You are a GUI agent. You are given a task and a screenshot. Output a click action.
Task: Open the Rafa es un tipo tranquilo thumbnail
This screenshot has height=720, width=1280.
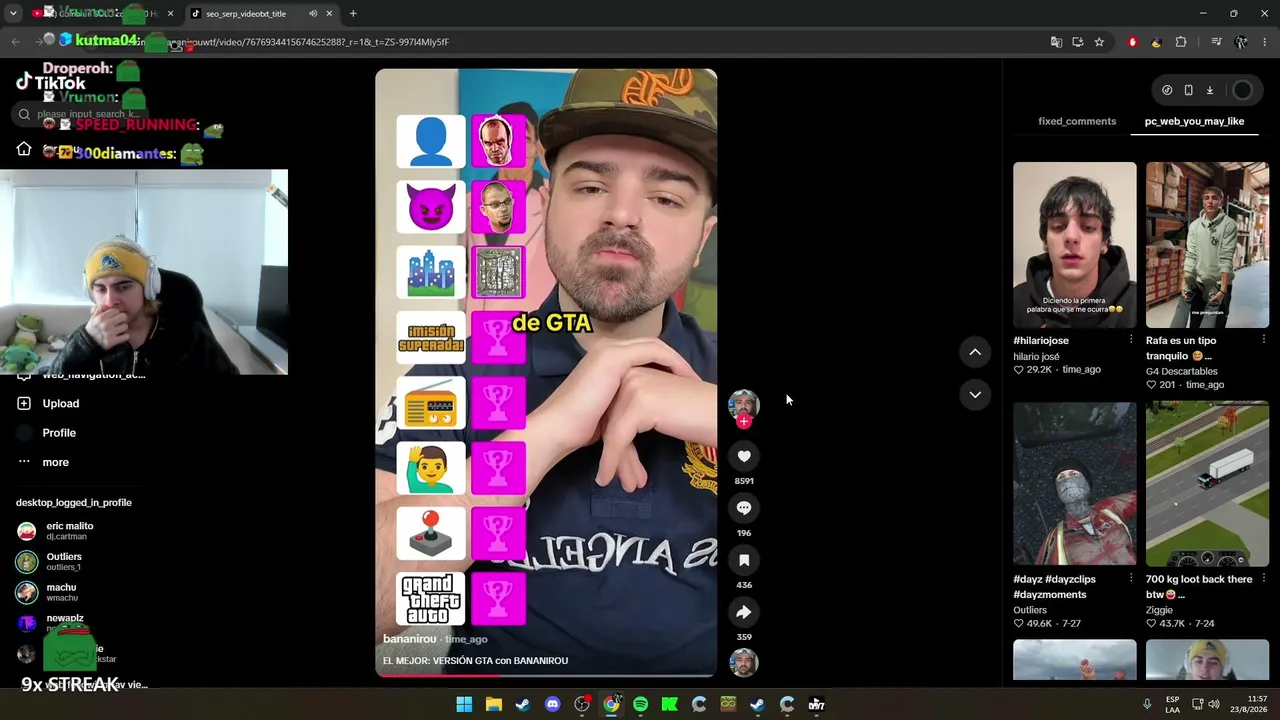click(x=1207, y=245)
